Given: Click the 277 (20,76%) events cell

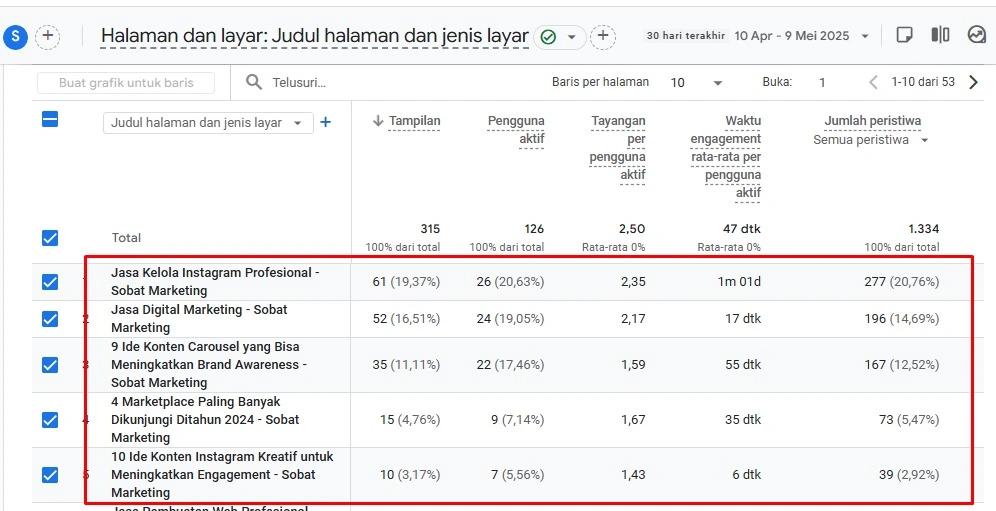Looking at the screenshot, I should [x=901, y=282].
